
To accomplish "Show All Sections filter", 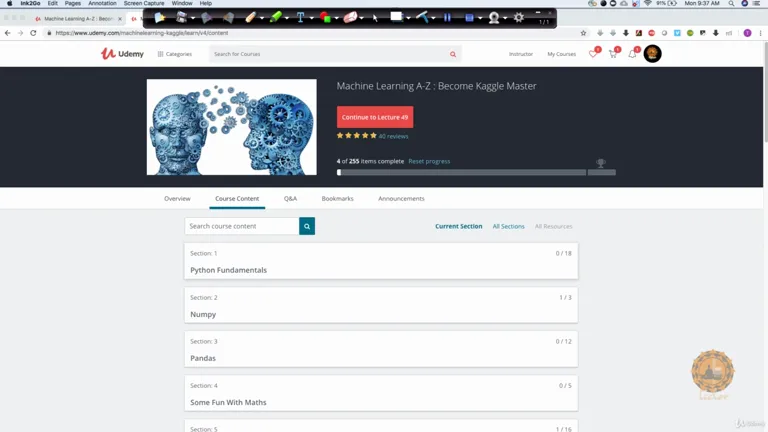I will (x=508, y=226).
